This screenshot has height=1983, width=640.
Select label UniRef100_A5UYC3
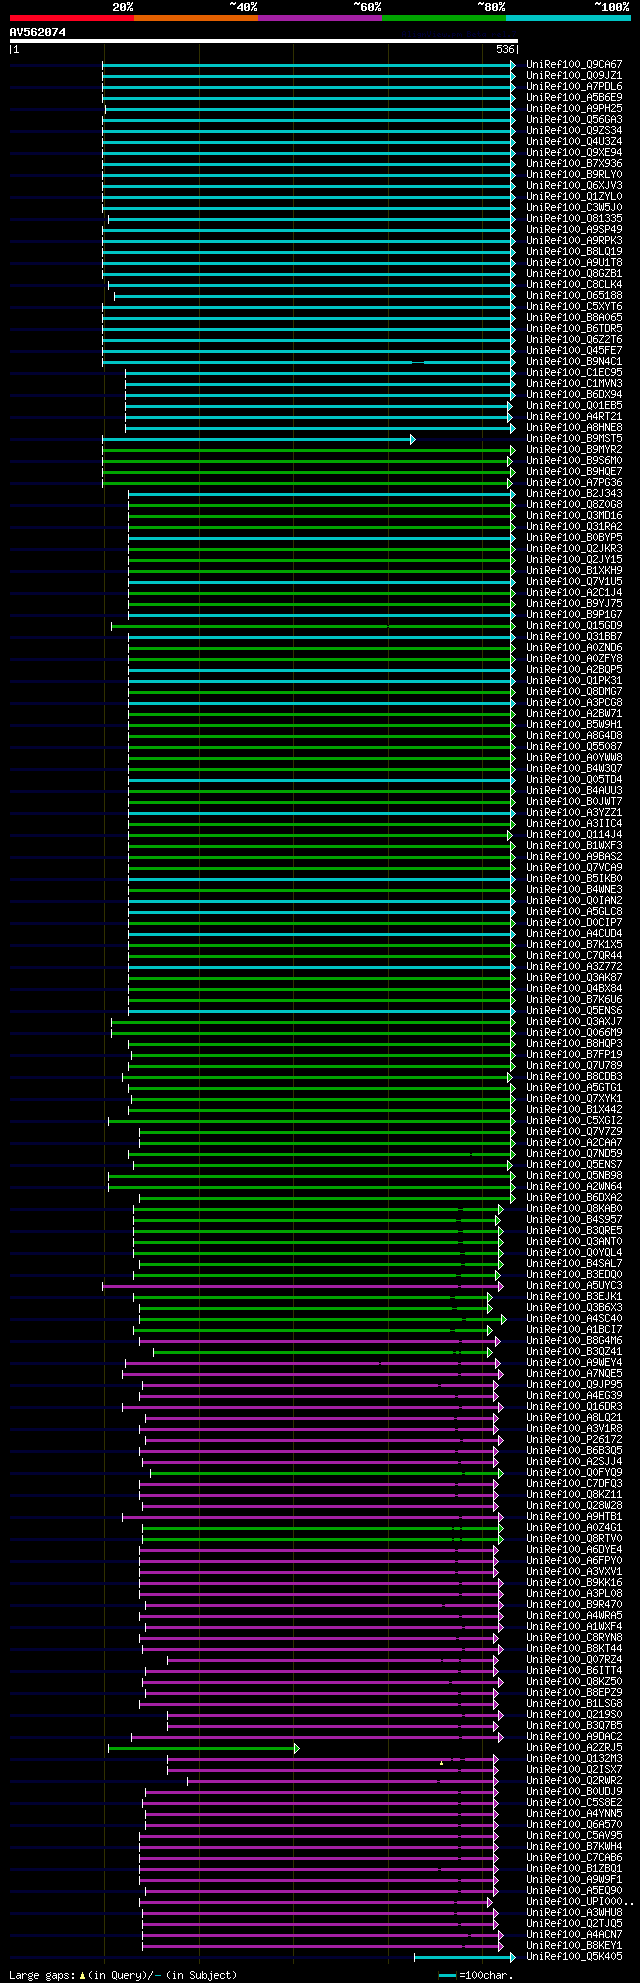pyautogui.click(x=574, y=1285)
